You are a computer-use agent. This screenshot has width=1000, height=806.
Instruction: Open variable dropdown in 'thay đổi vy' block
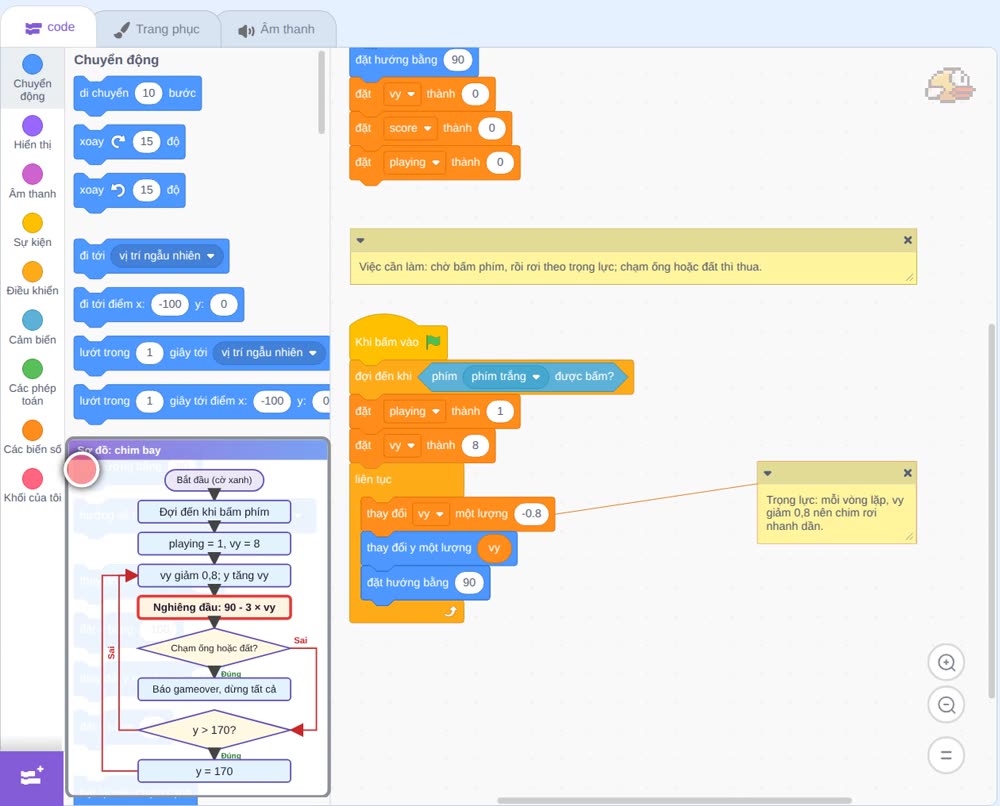[x=430, y=514]
